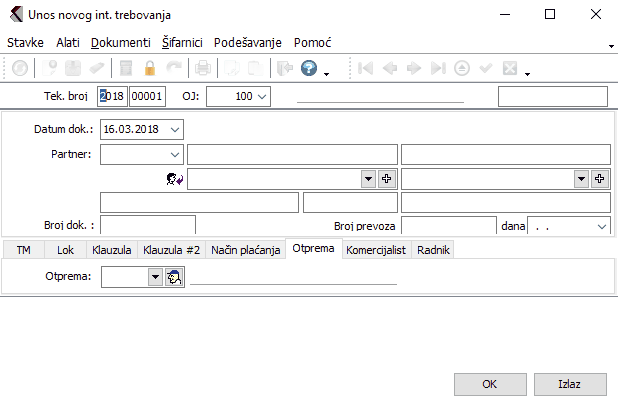Expand the Partner code dropdown
The image size is (618, 400).
(176, 154)
